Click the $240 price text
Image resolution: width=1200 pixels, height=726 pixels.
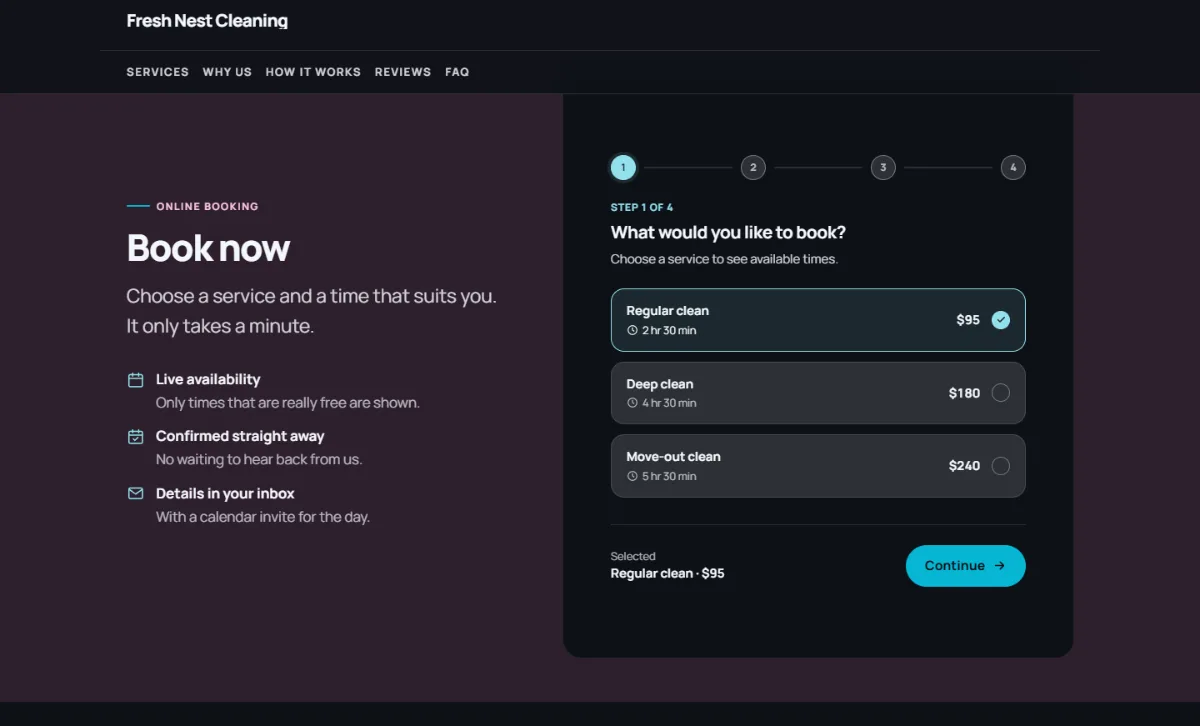965,466
